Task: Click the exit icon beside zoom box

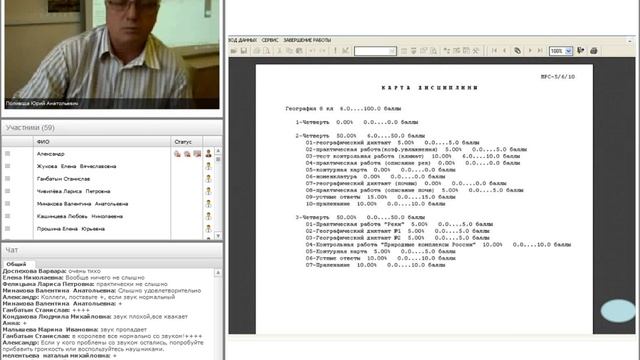Action: 580,51
